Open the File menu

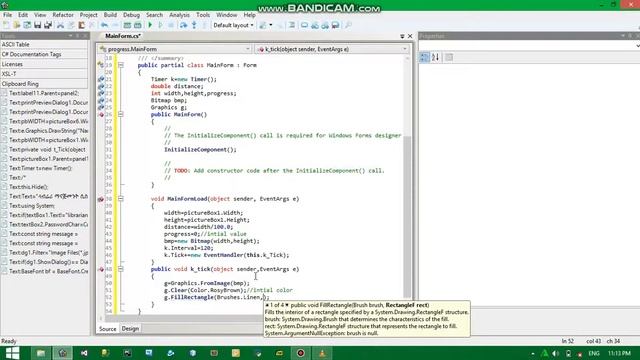(7, 15)
